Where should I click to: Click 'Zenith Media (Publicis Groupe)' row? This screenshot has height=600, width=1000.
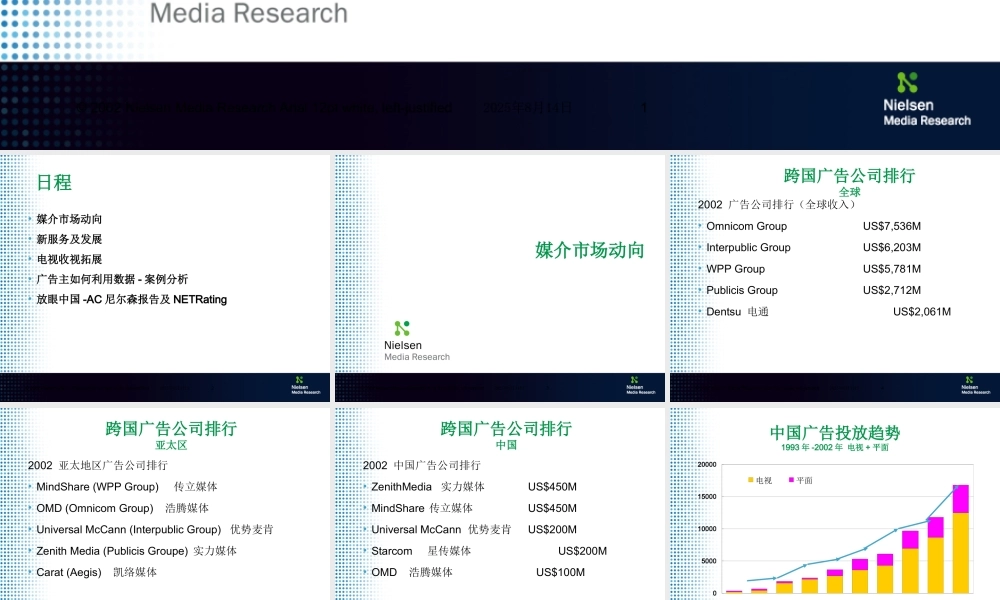136,551
